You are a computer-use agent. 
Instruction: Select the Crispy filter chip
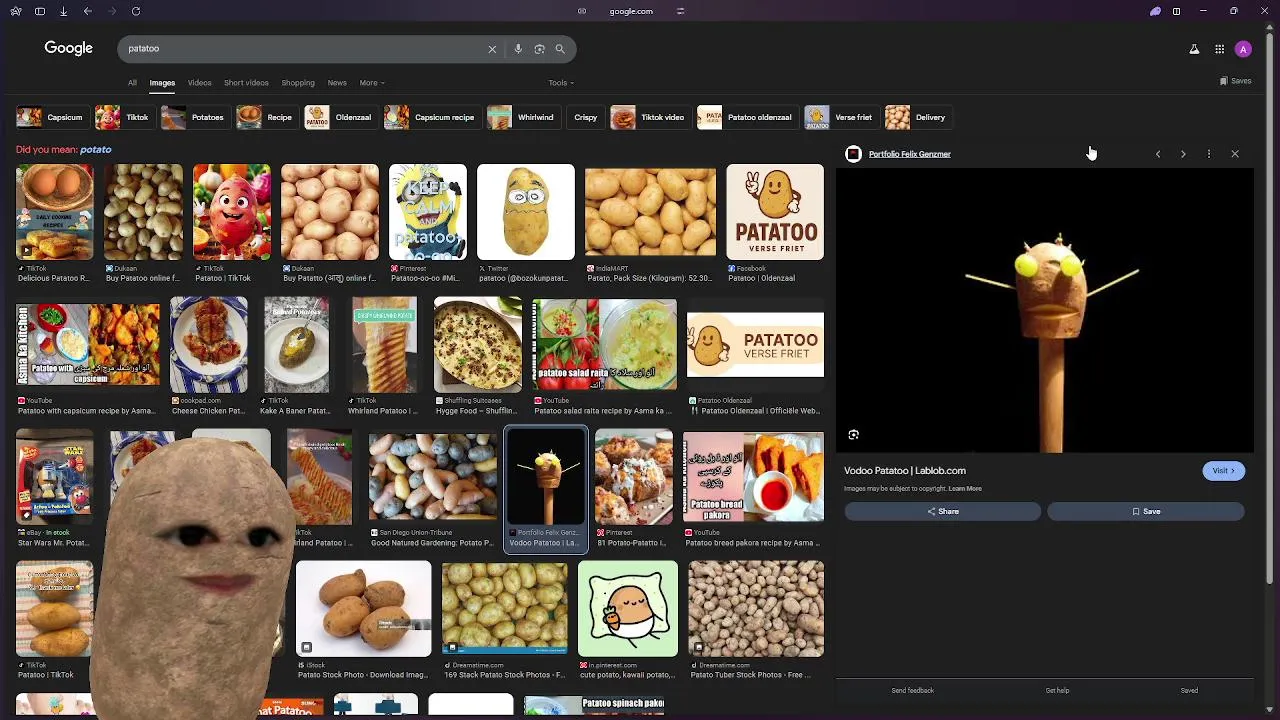[586, 117]
